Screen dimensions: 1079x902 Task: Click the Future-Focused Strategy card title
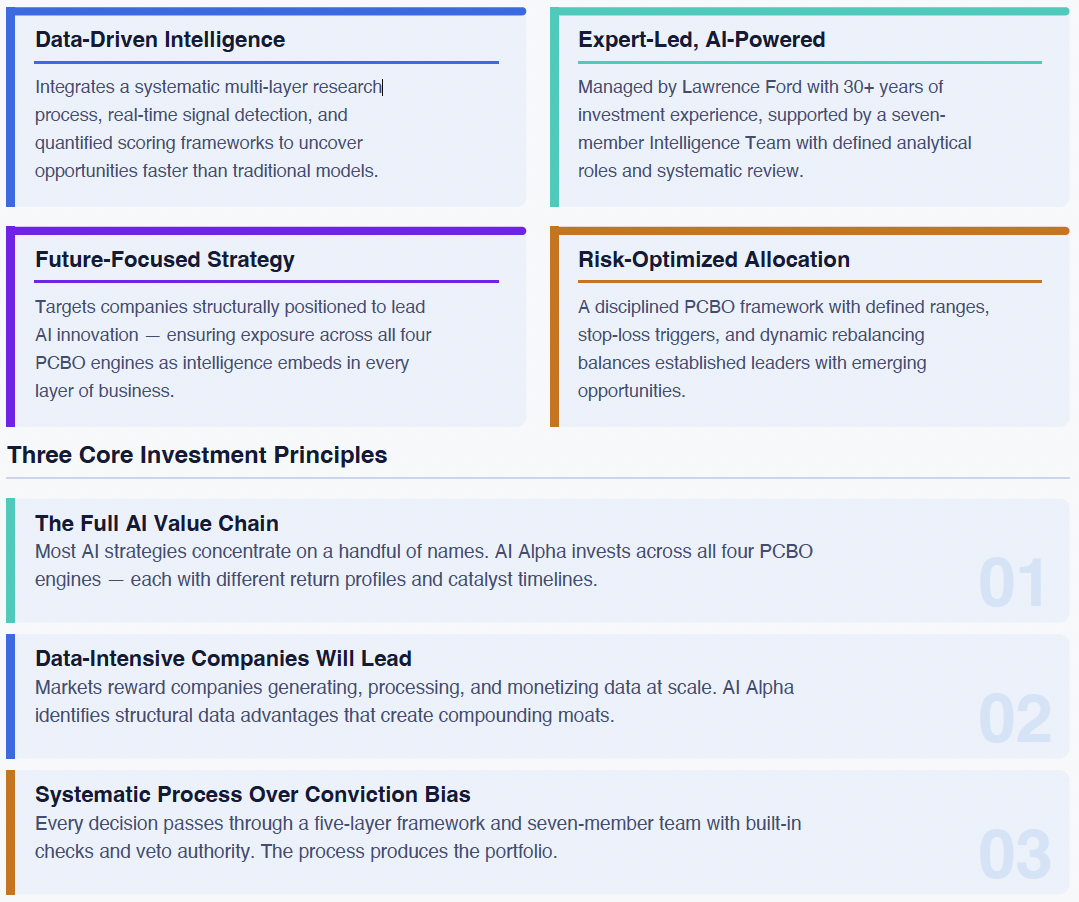pos(165,260)
